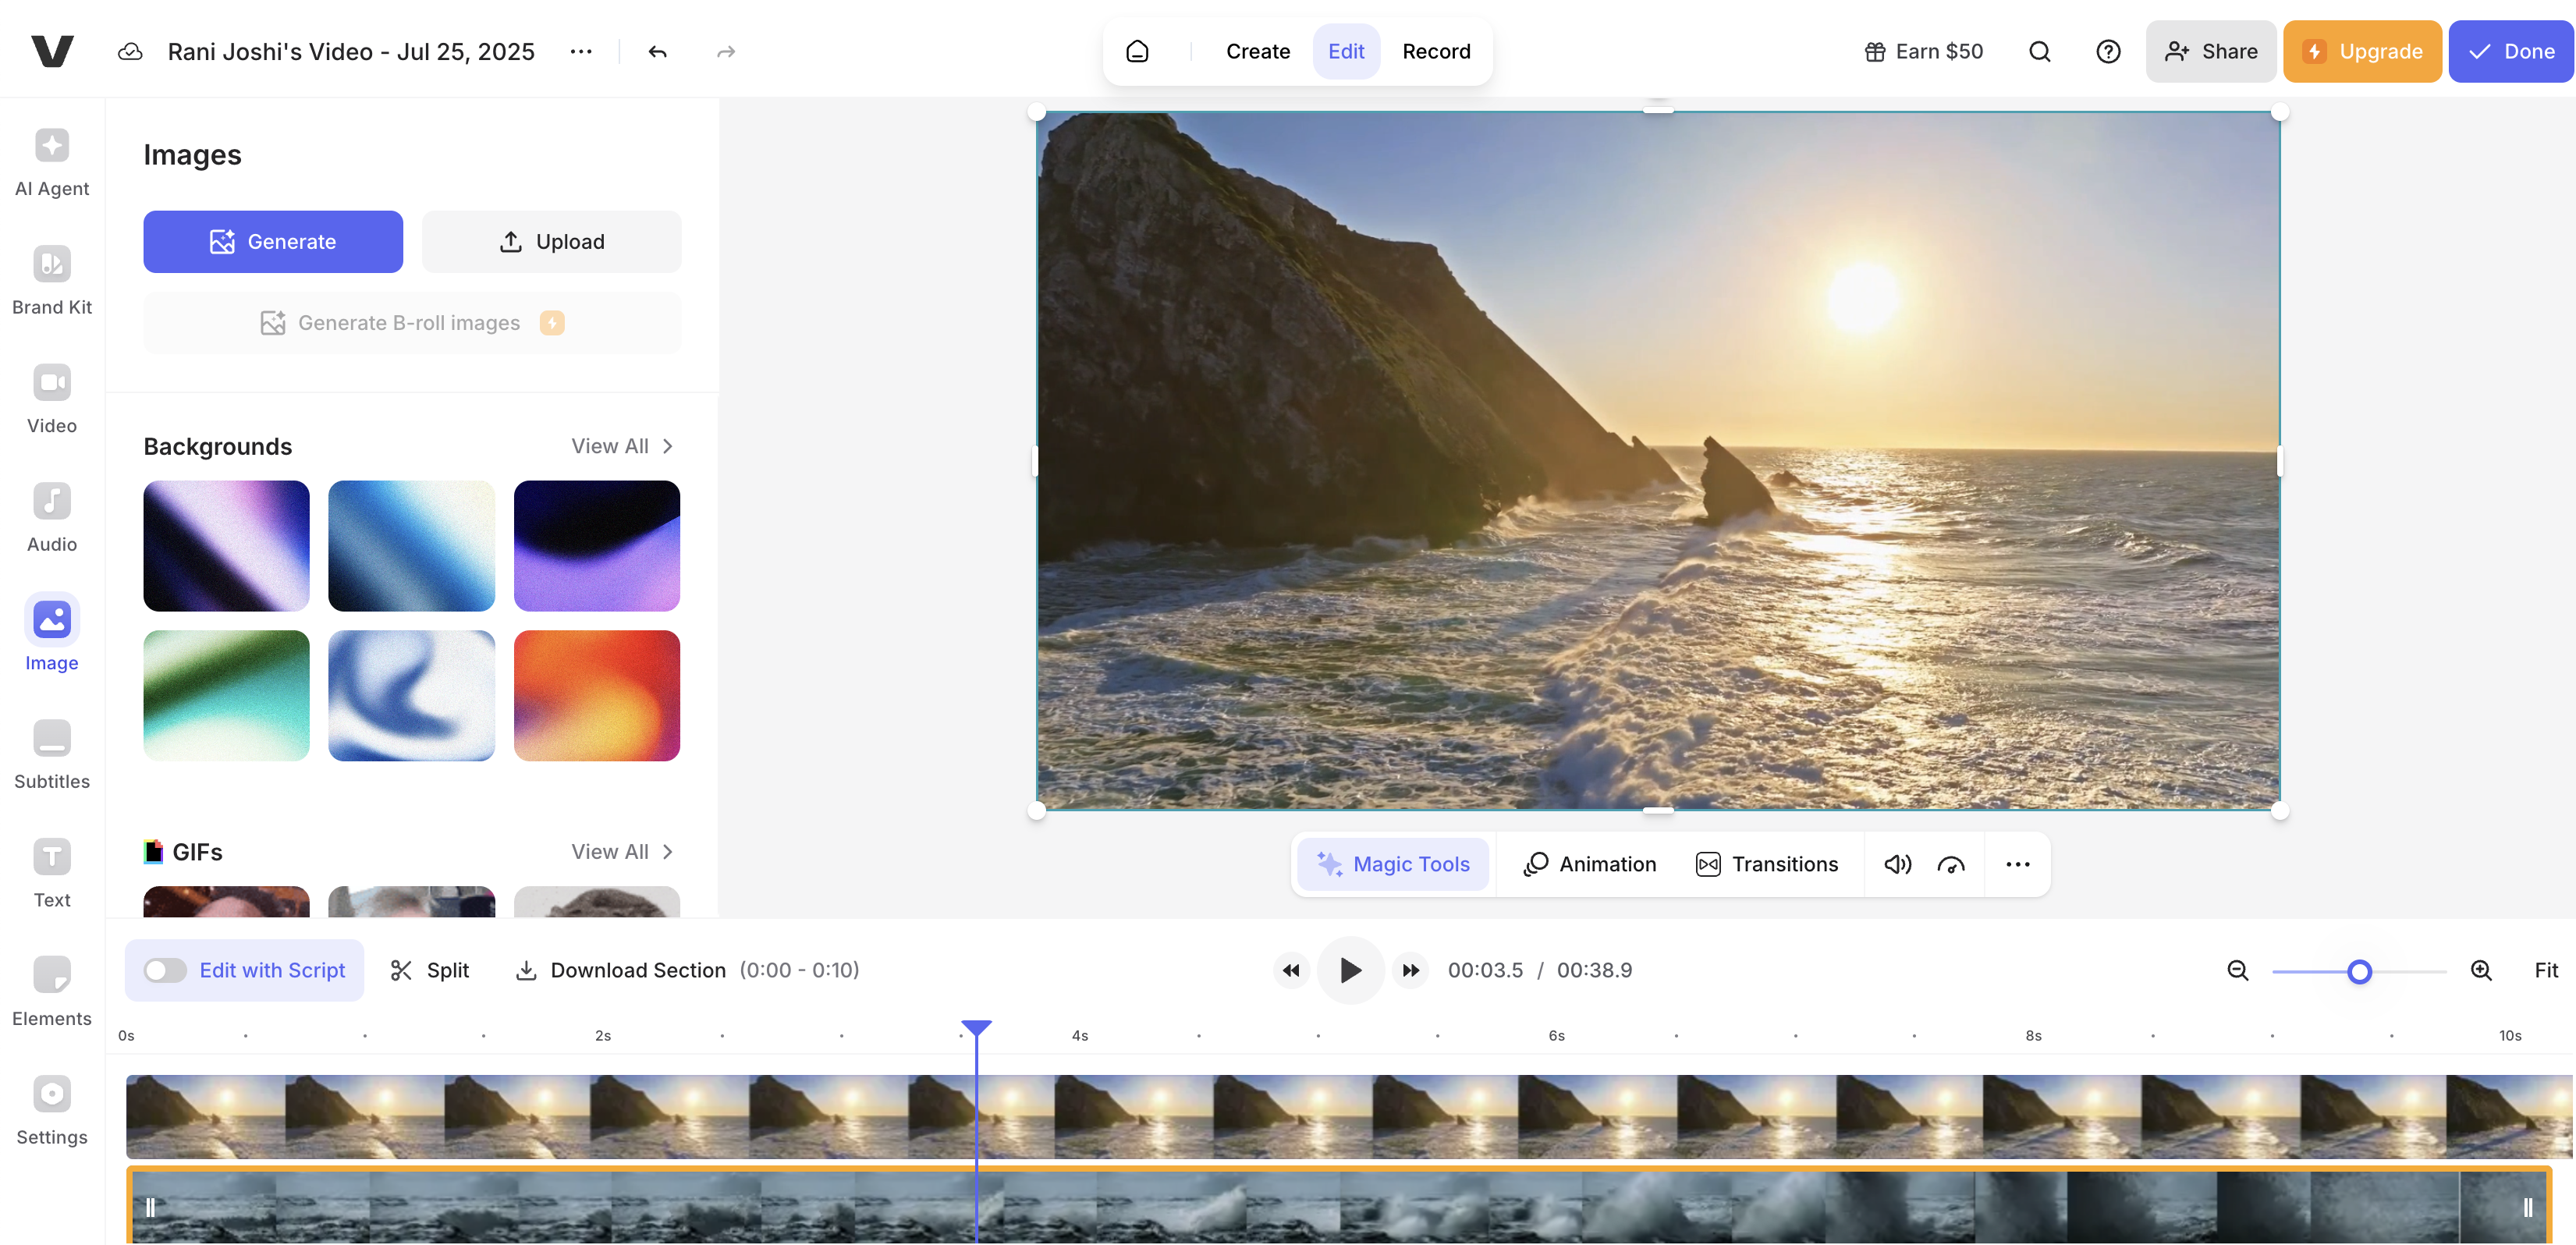Click the 4s mark on timeline ruler
The image size is (2576, 1245).
tap(1080, 1035)
